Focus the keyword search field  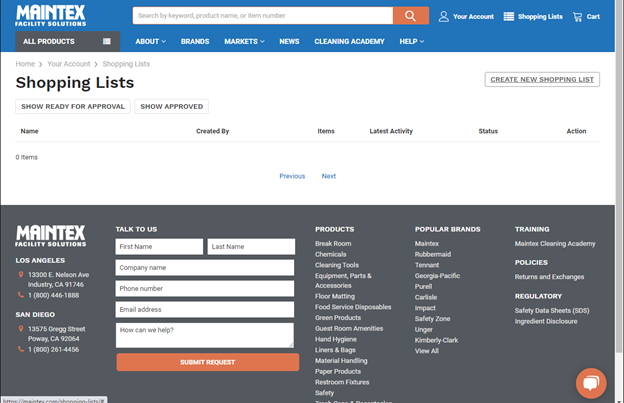263,16
